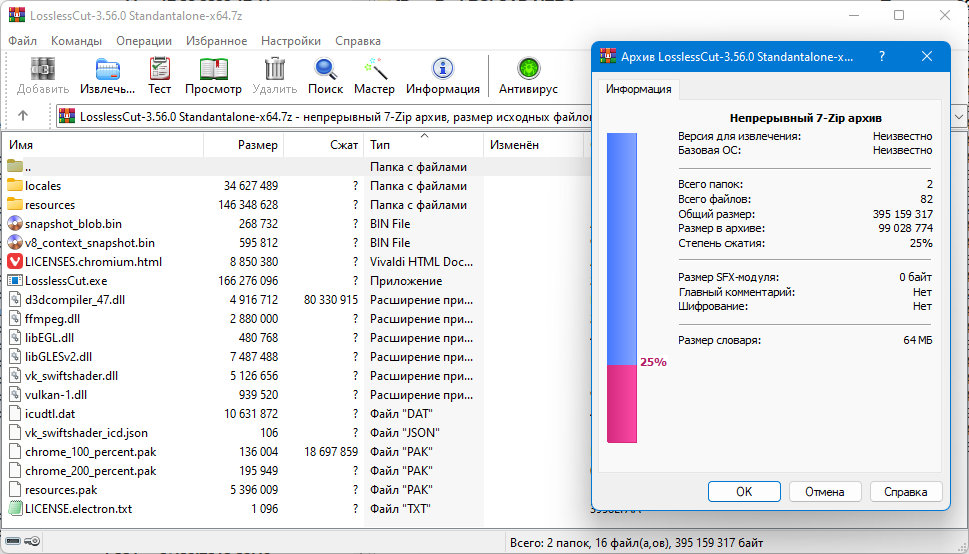The width and height of the screenshot is (969, 554).
Task: Click the help '?' button in dialog title
Action: [x=882, y=56]
